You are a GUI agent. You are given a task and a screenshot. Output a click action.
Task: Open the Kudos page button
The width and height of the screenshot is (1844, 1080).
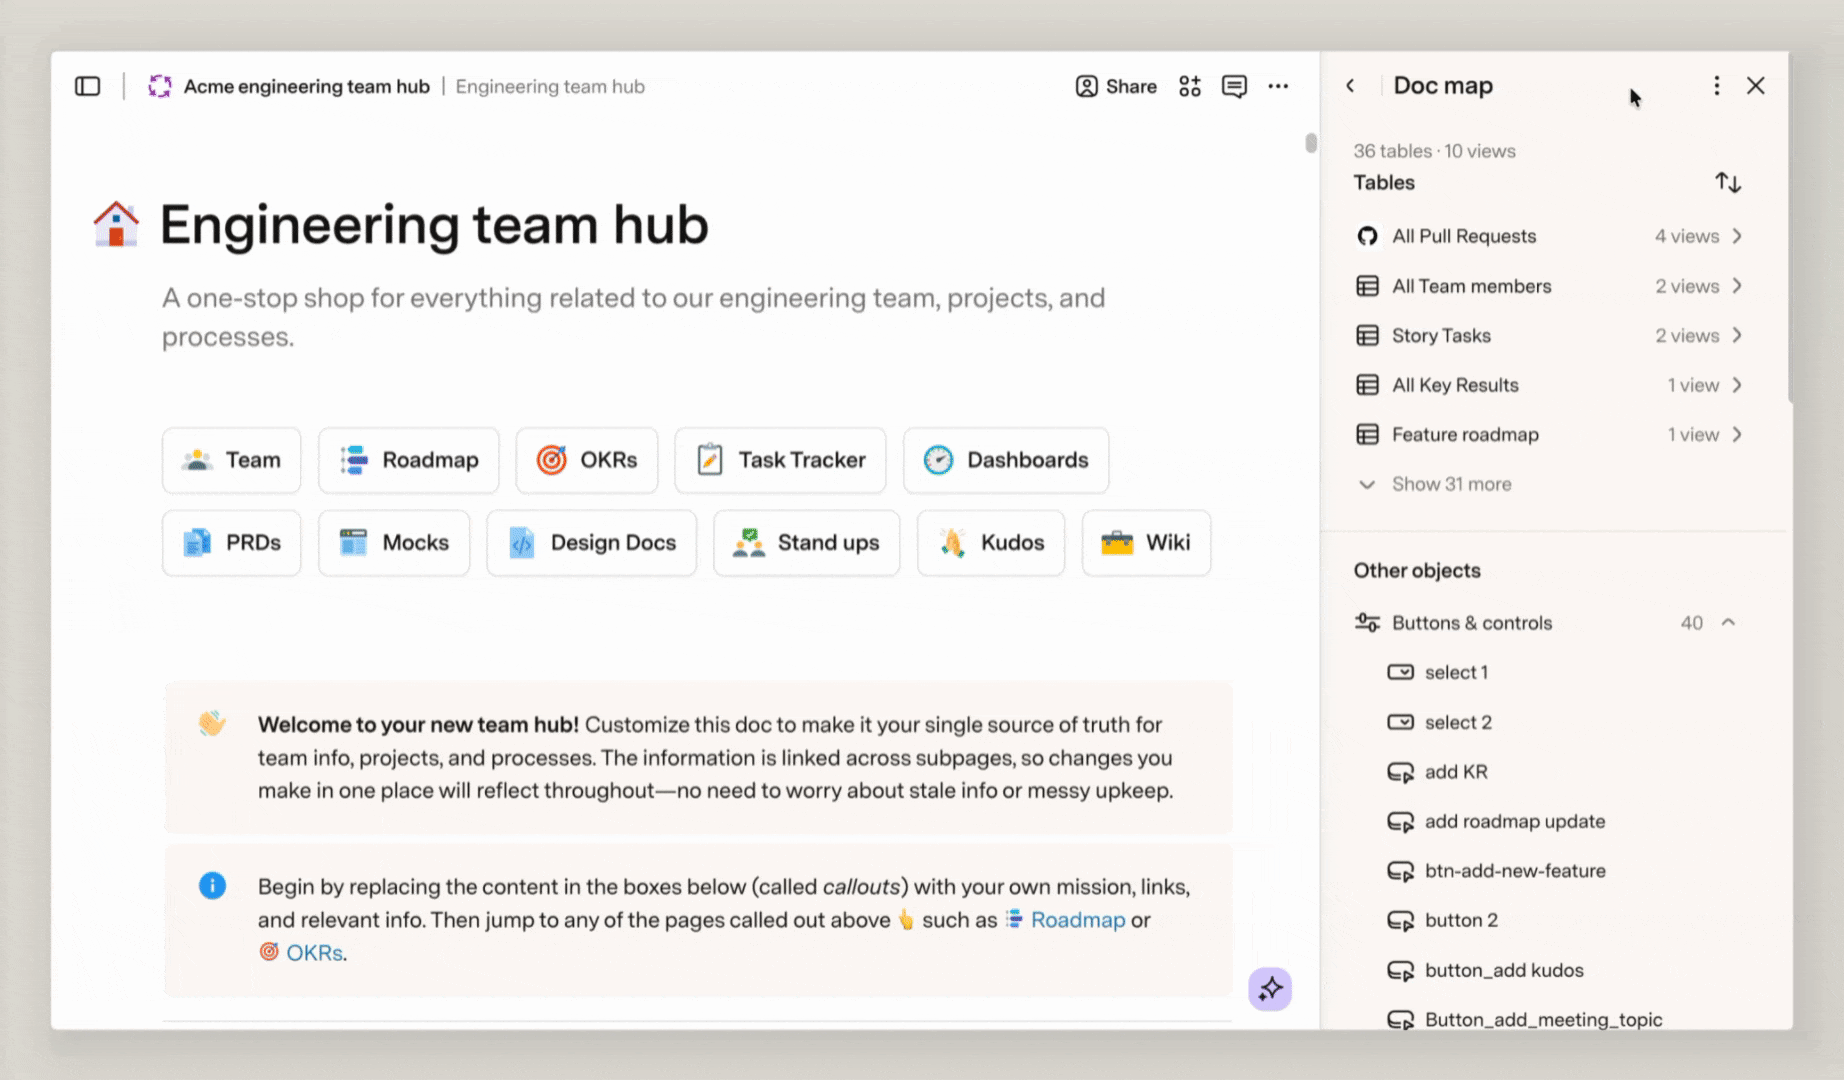coord(991,543)
